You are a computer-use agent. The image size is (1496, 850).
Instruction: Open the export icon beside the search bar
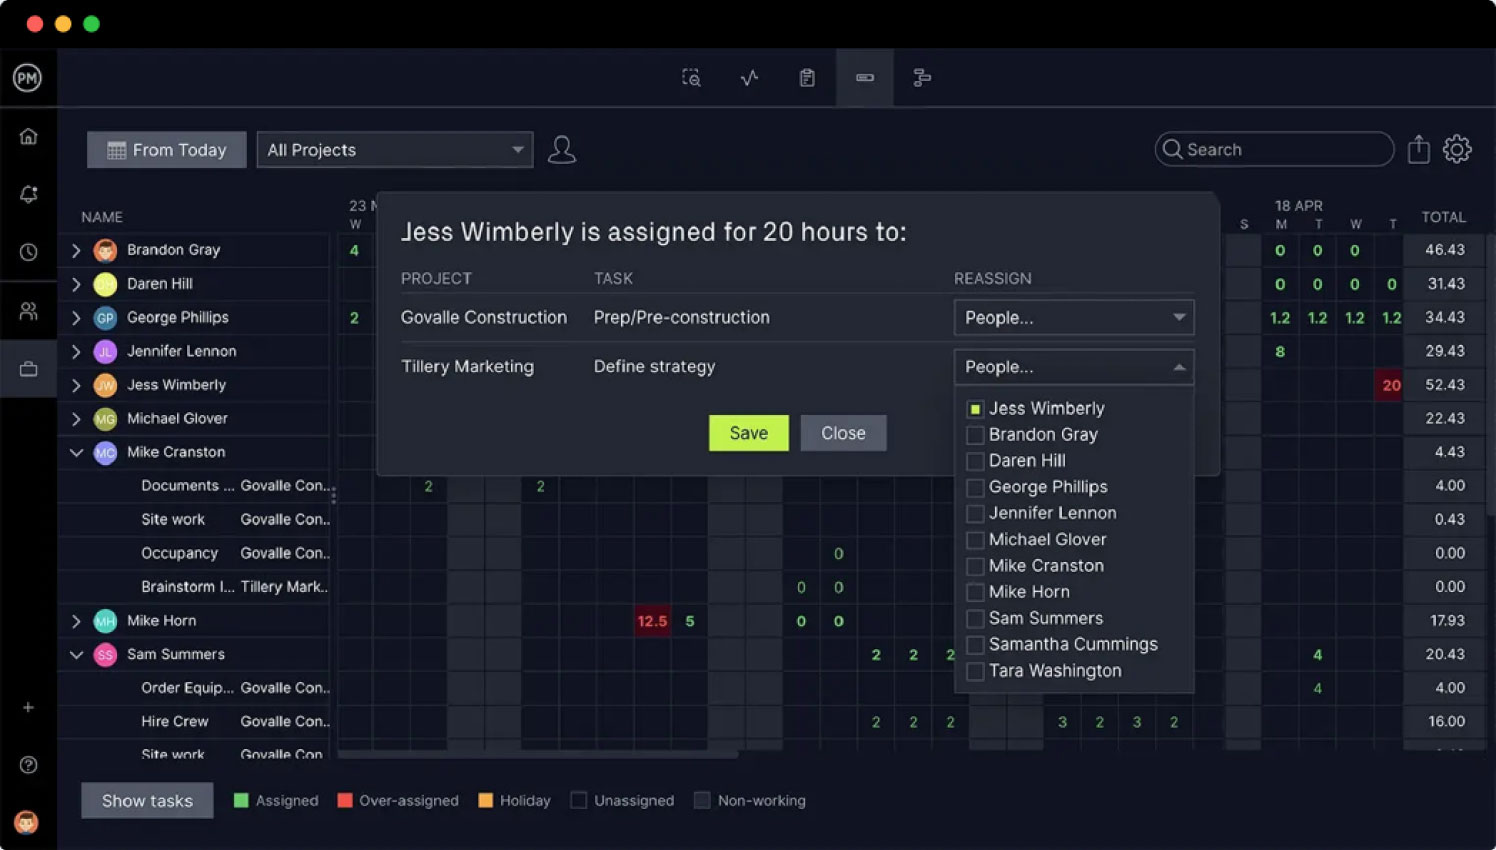(1418, 149)
